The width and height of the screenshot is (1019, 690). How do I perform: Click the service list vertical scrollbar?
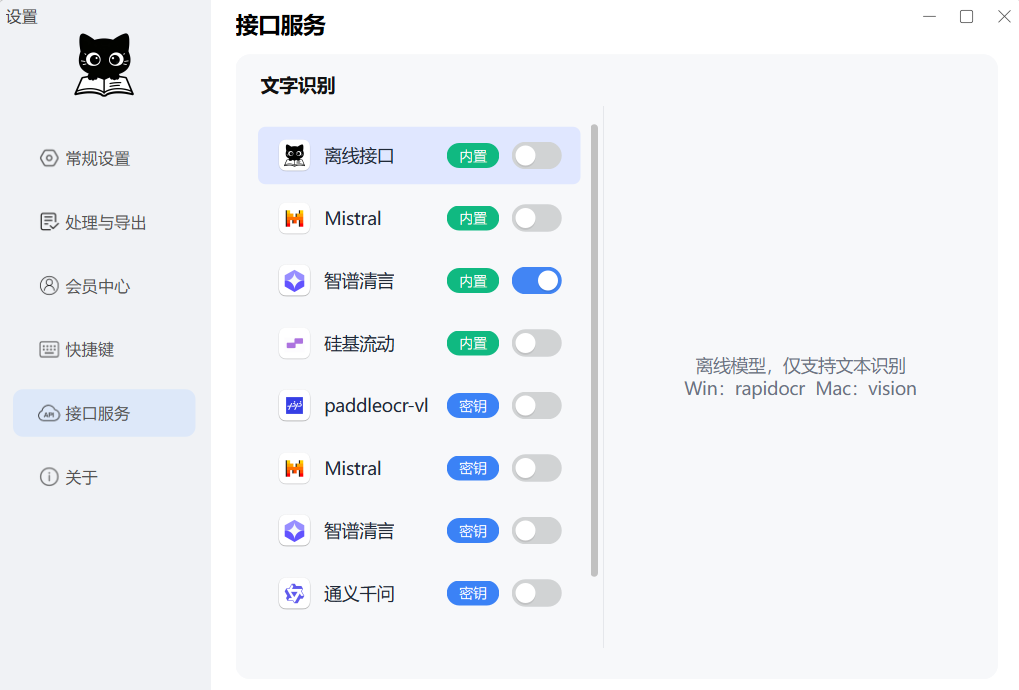pos(594,350)
